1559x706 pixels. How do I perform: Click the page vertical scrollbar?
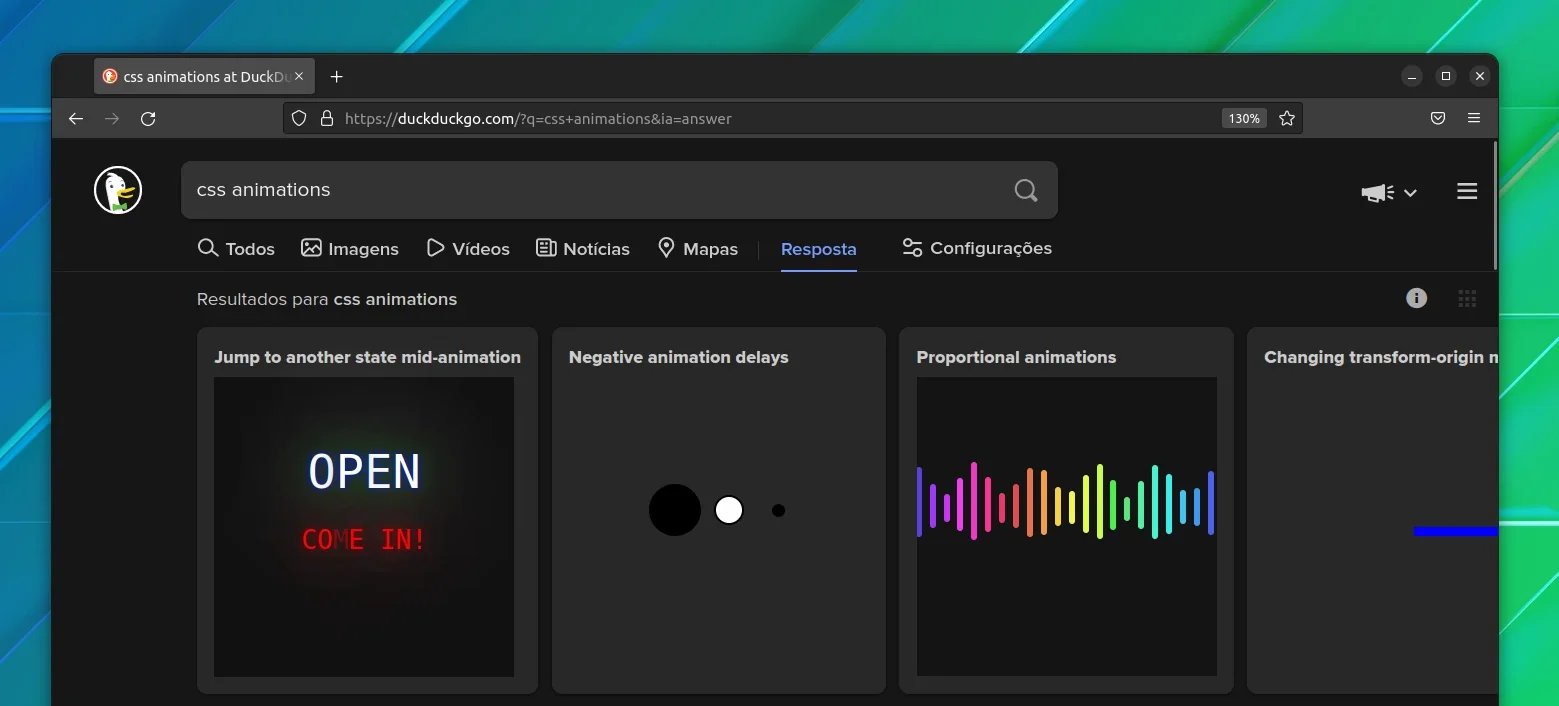click(x=1495, y=205)
